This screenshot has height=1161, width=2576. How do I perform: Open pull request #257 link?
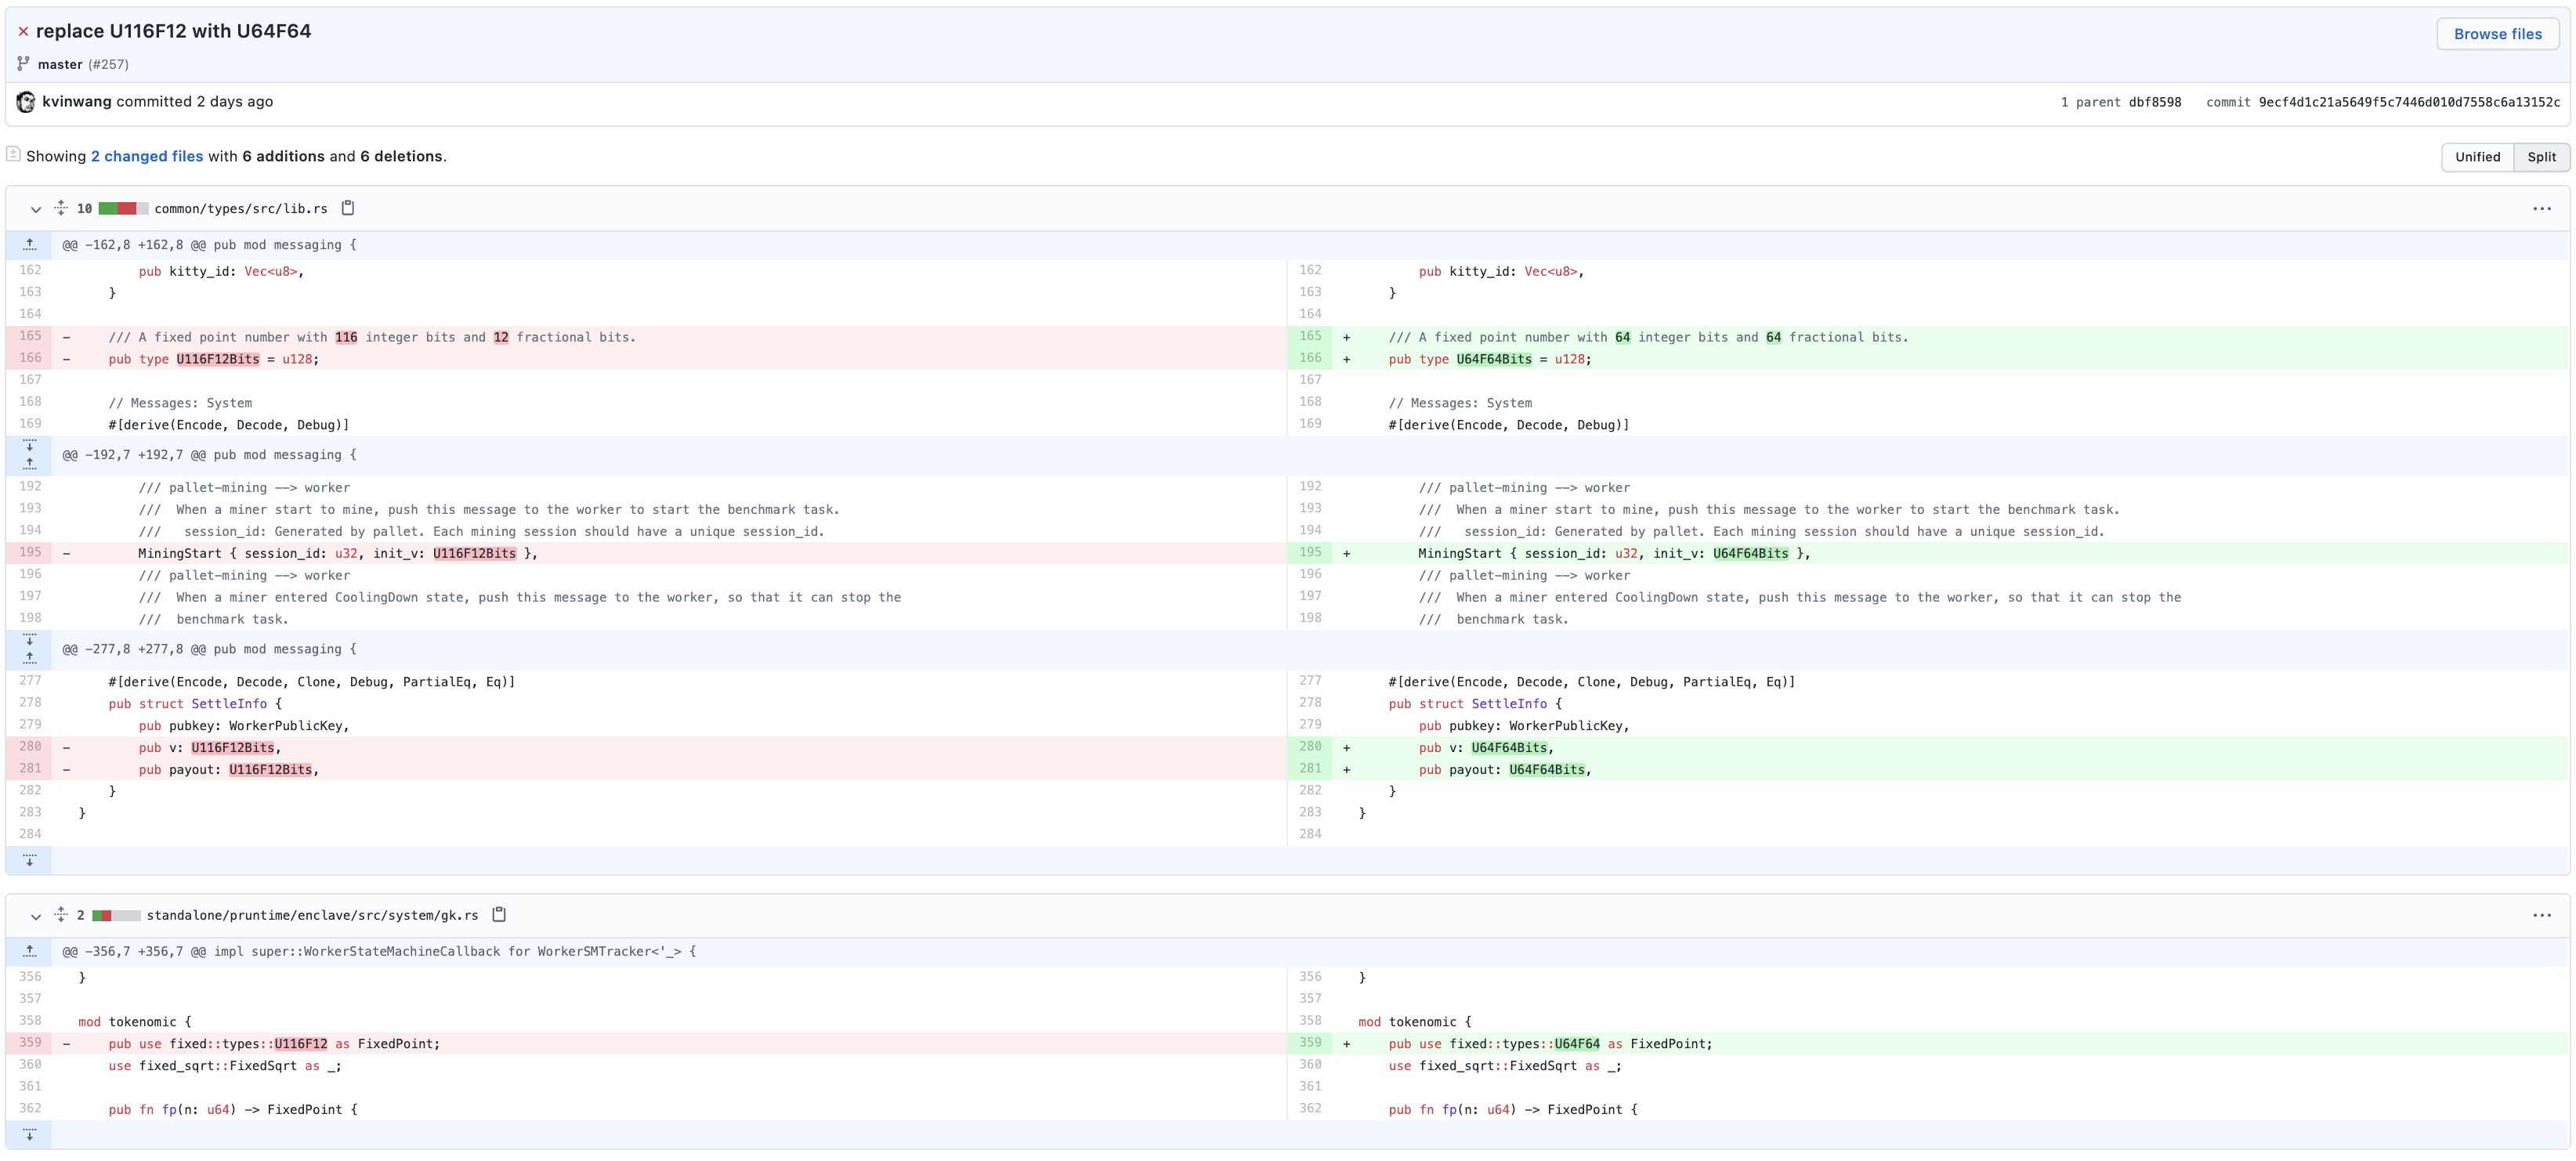pos(108,64)
